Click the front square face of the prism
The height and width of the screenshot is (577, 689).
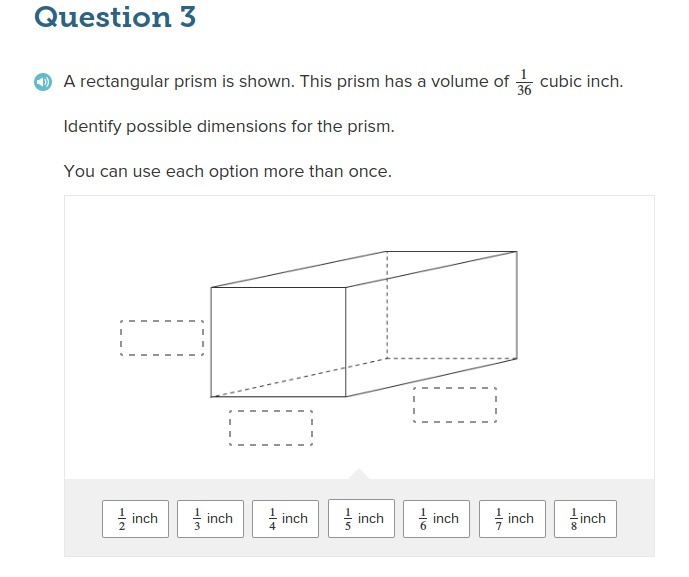278,341
